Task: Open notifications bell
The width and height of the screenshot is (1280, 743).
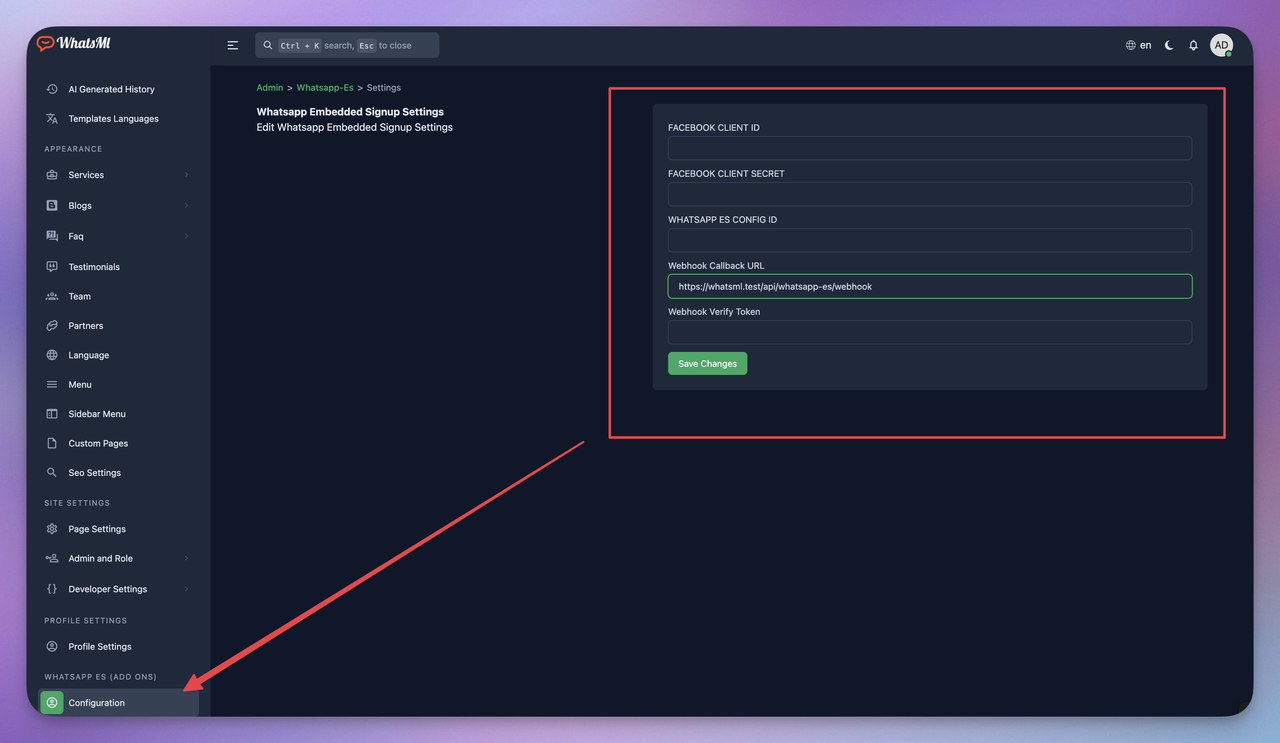Action: pyautogui.click(x=1193, y=45)
